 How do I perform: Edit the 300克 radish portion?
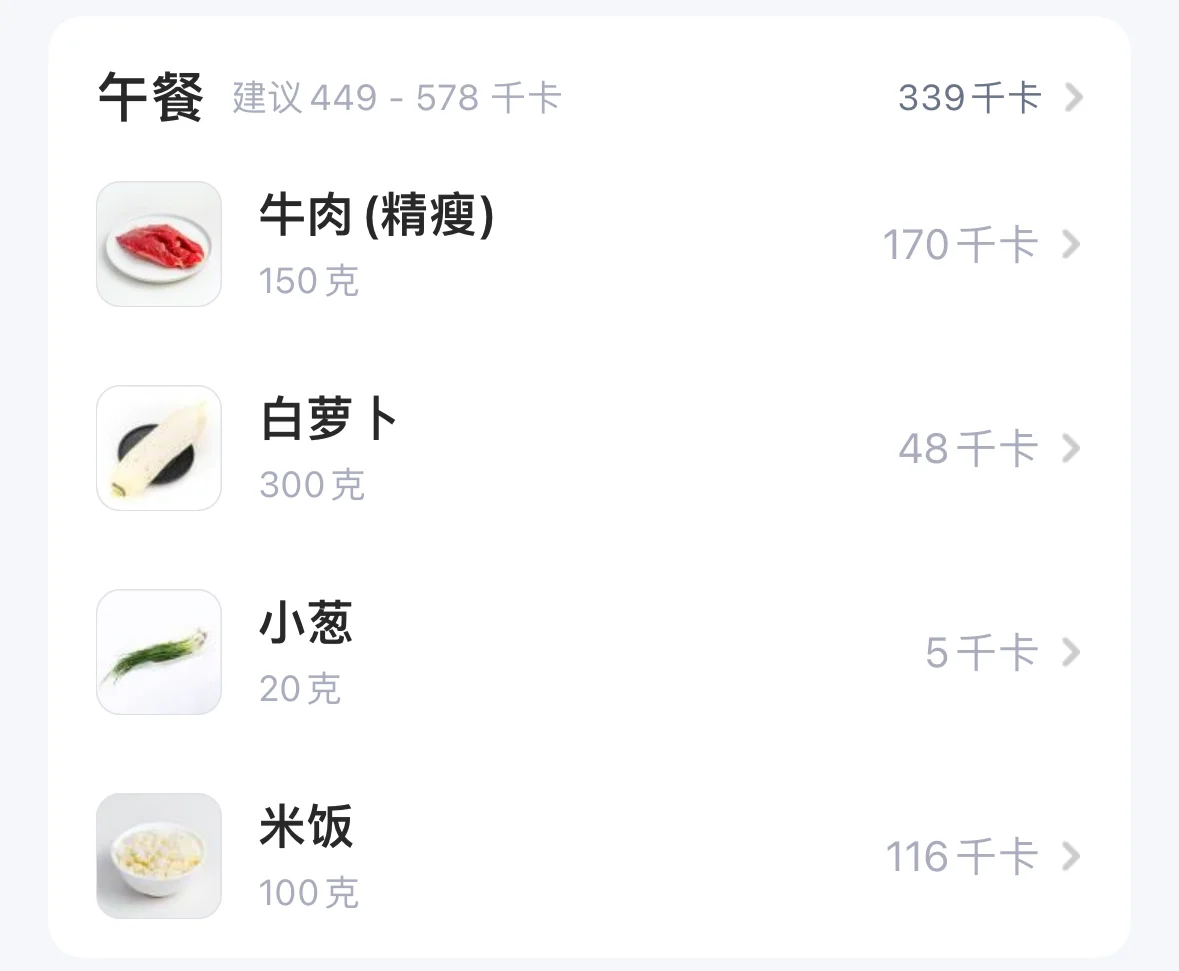[312, 484]
